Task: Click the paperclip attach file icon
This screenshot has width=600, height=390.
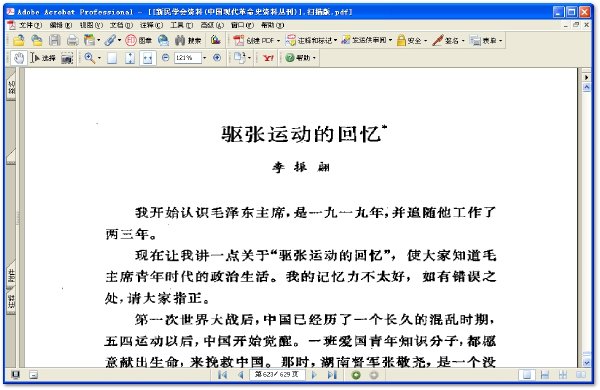Action: click(110, 40)
